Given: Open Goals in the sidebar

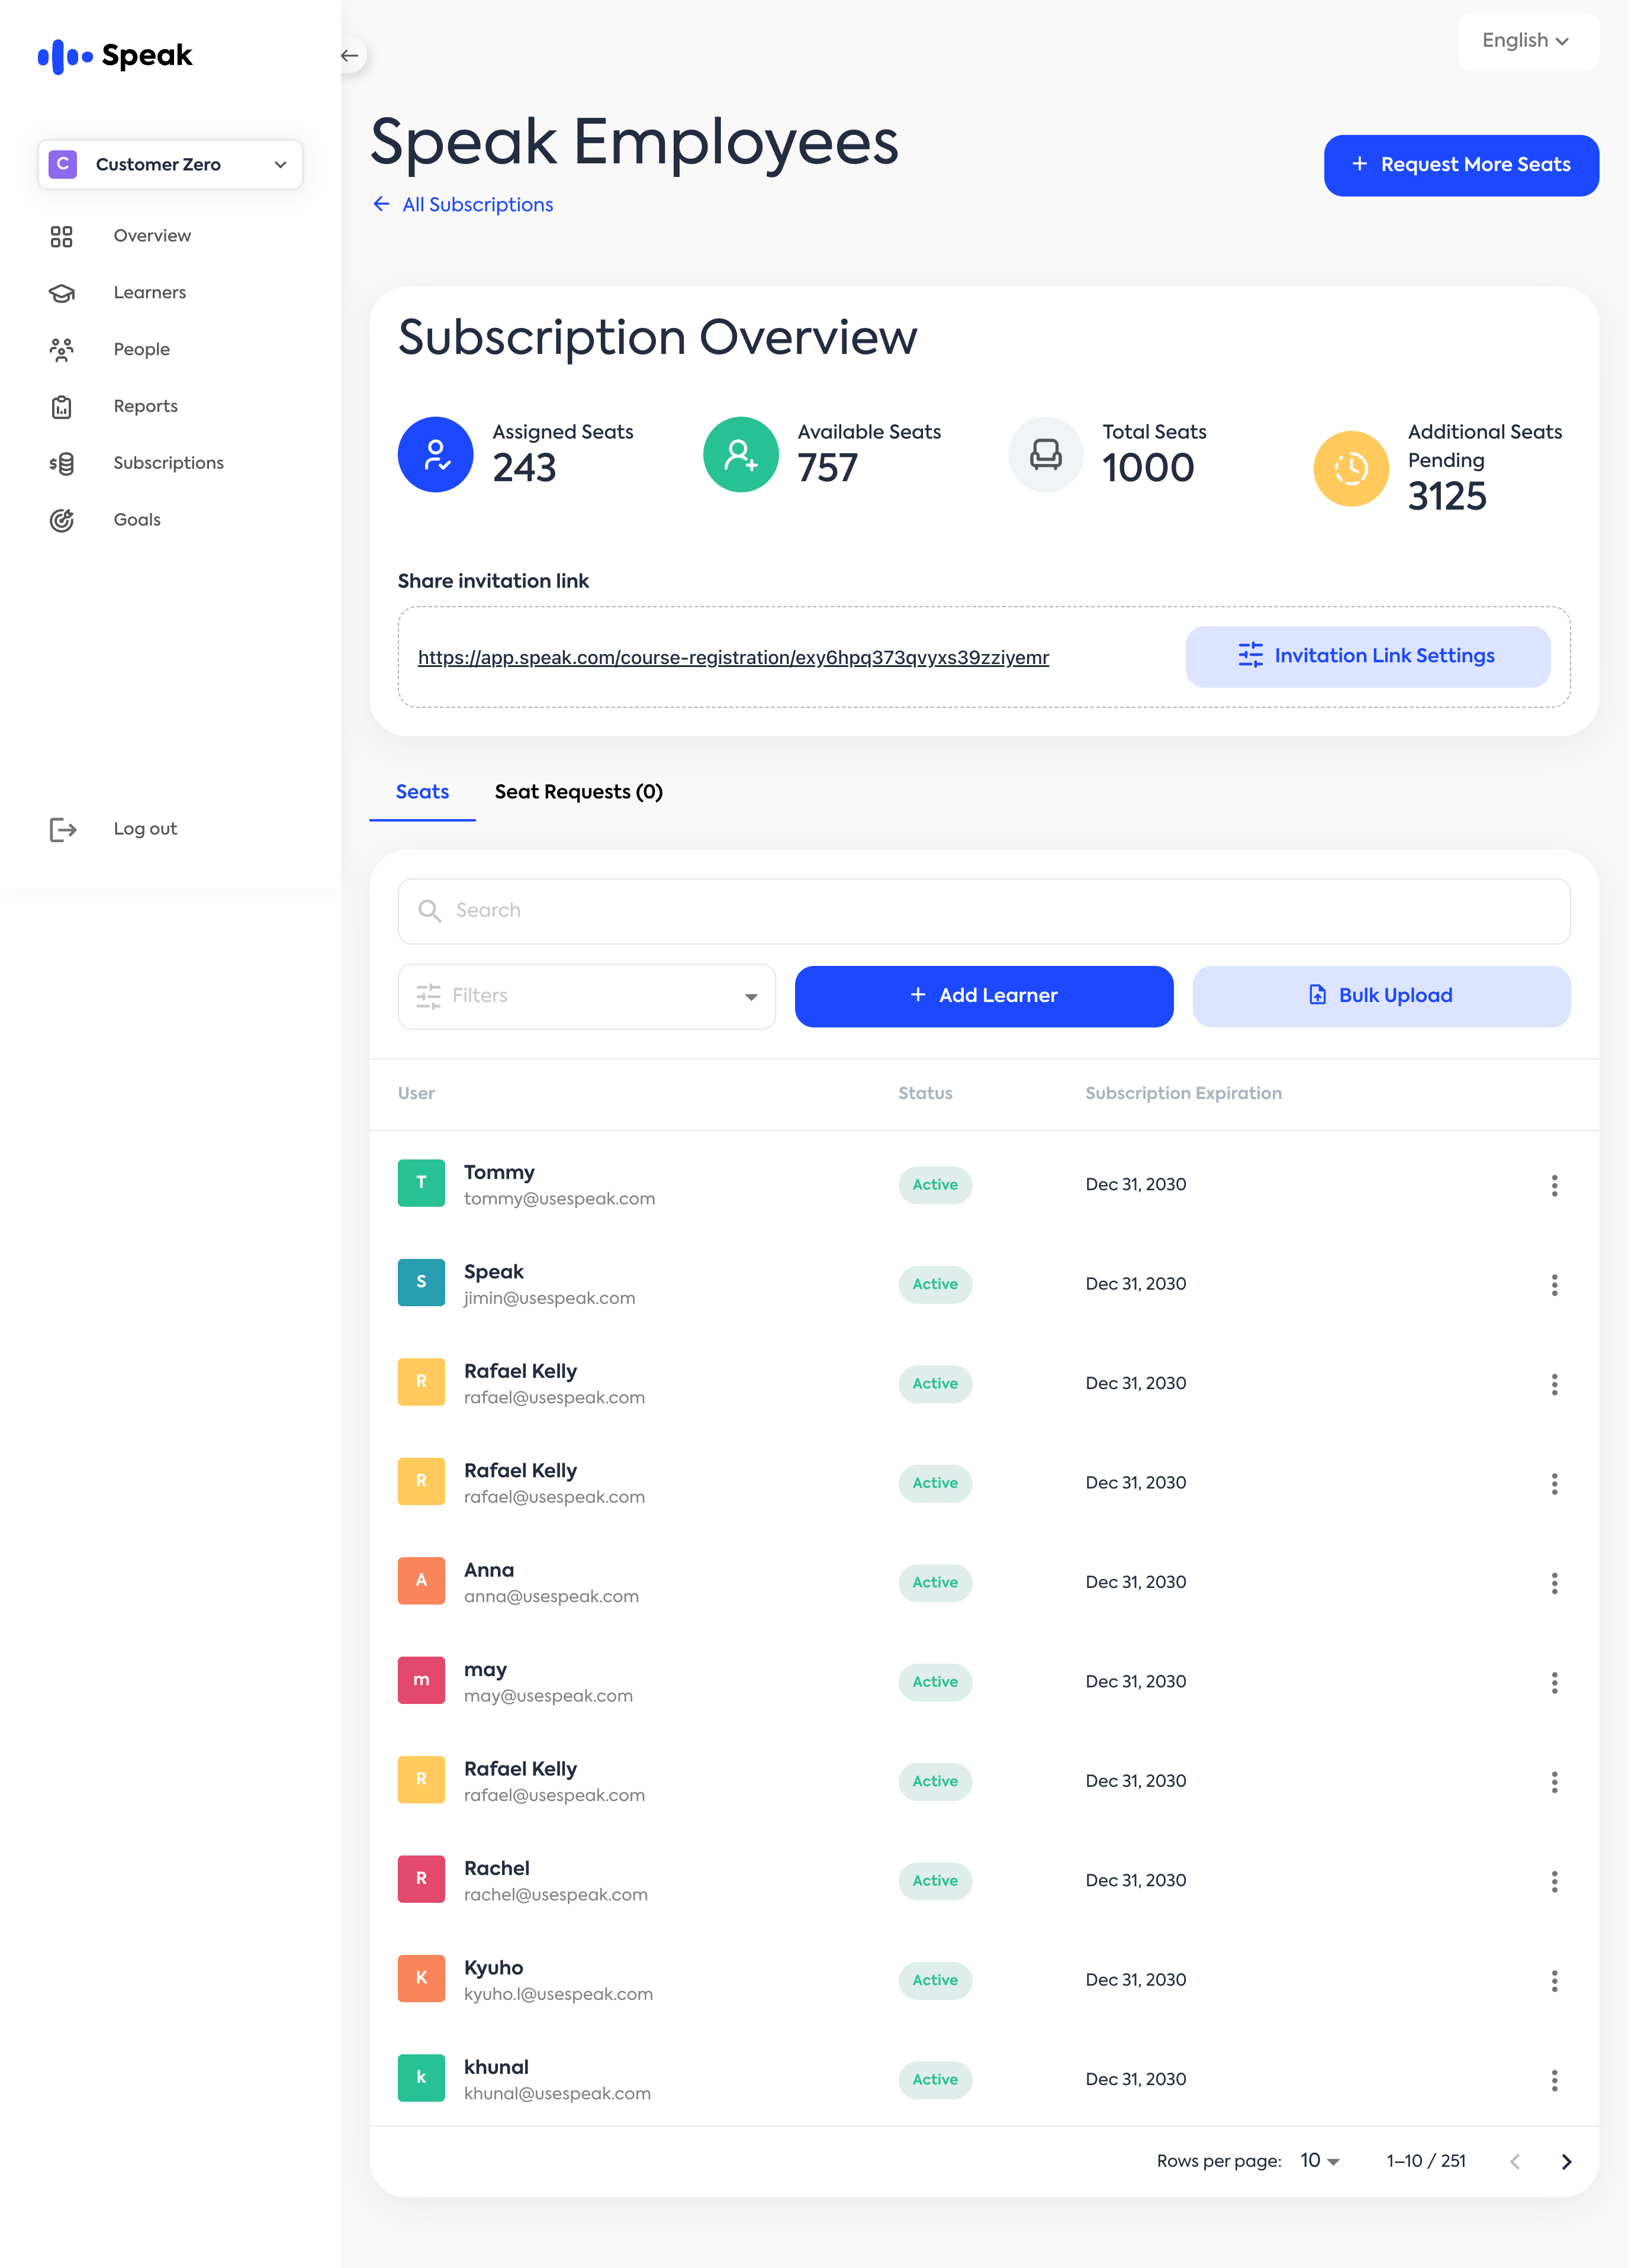Looking at the screenshot, I should click(137, 520).
